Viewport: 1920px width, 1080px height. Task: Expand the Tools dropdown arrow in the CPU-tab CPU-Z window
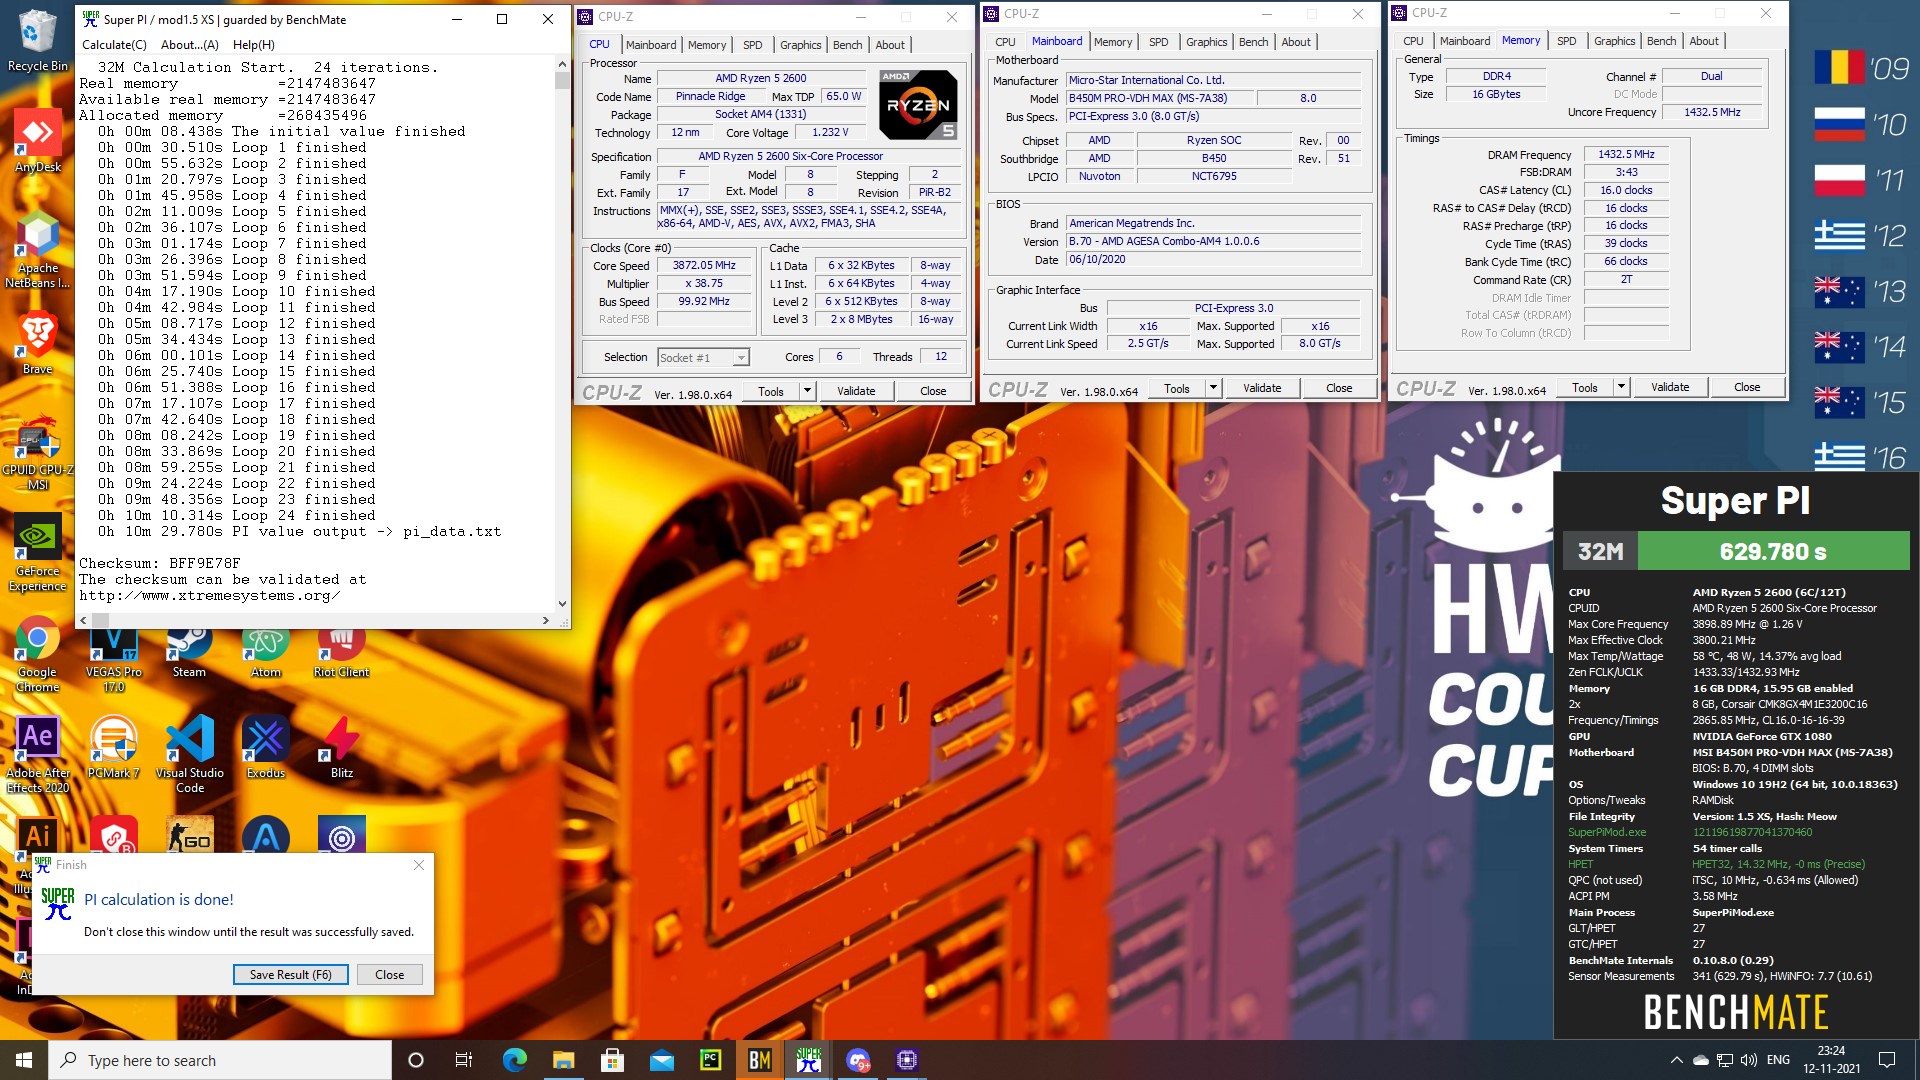coord(807,391)
